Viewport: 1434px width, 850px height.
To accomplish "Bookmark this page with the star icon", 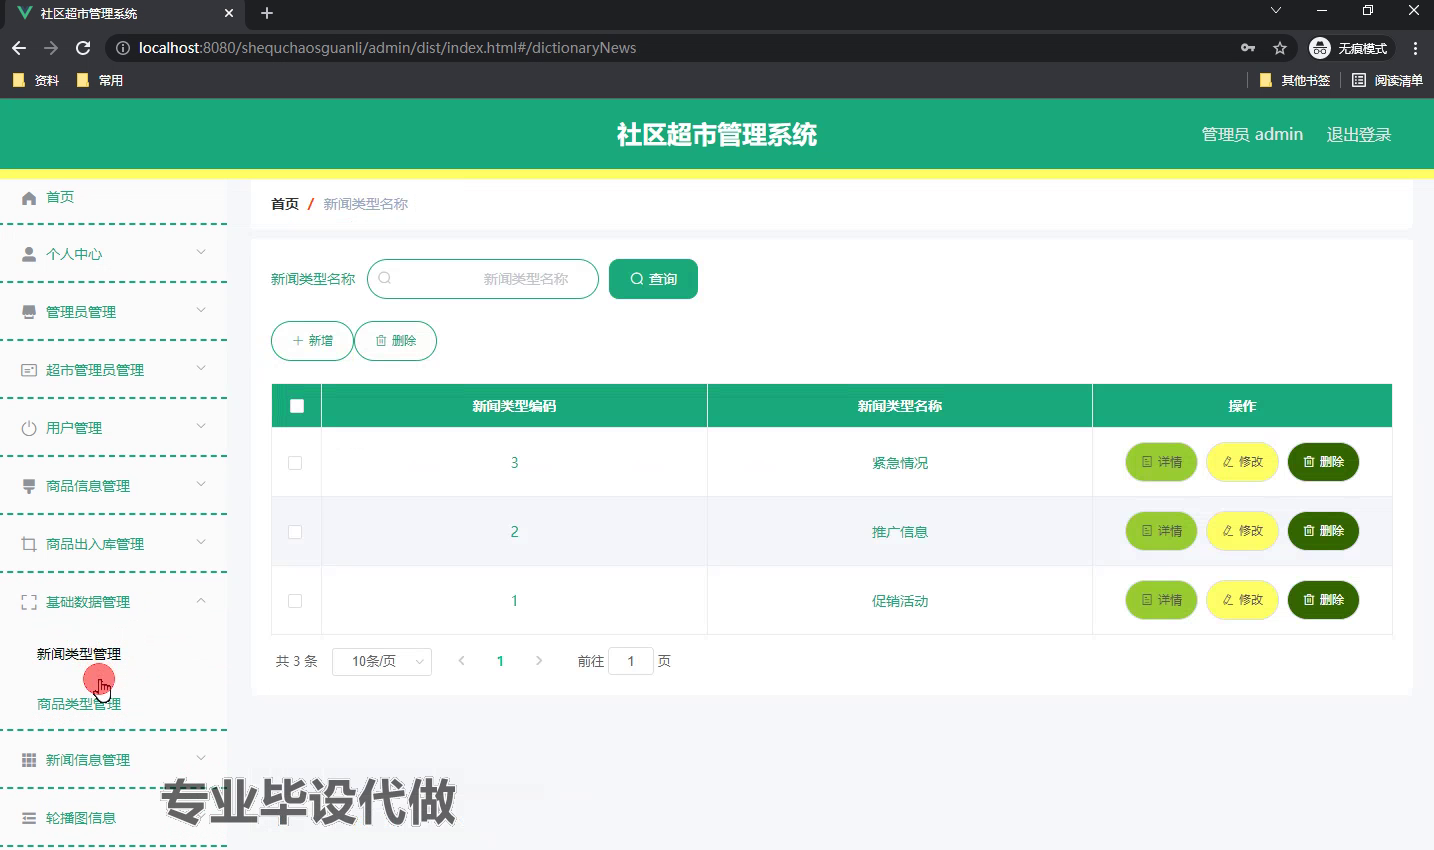I will (1280, 48).
